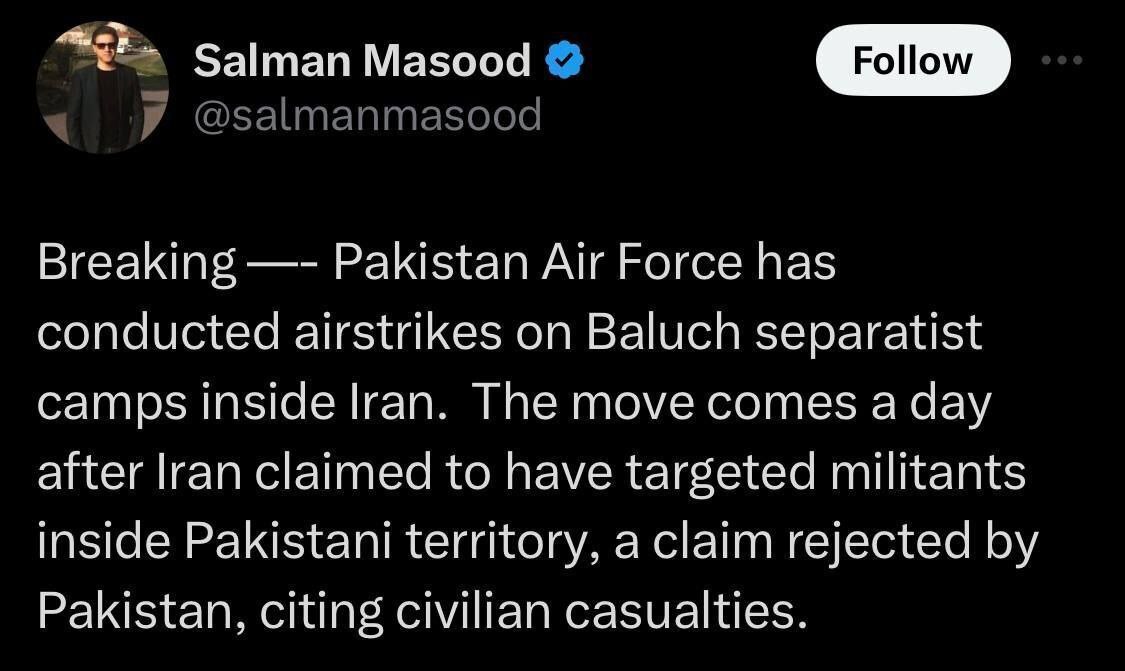Click the blue verified checkmark badge
Viewport: 1125px width, 671px height.
tap(564, 62)
